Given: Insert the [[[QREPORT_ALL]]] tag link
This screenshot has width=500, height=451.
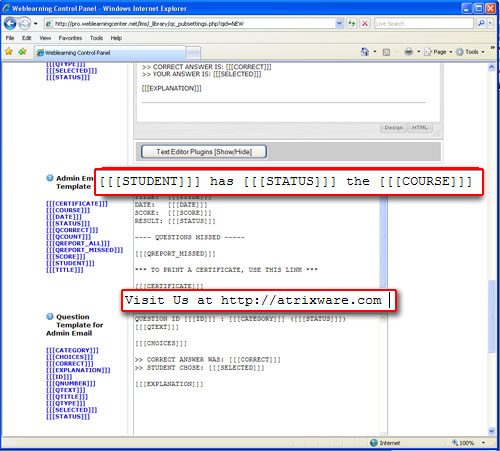Looking at the screenshot, I should point(78,243).
